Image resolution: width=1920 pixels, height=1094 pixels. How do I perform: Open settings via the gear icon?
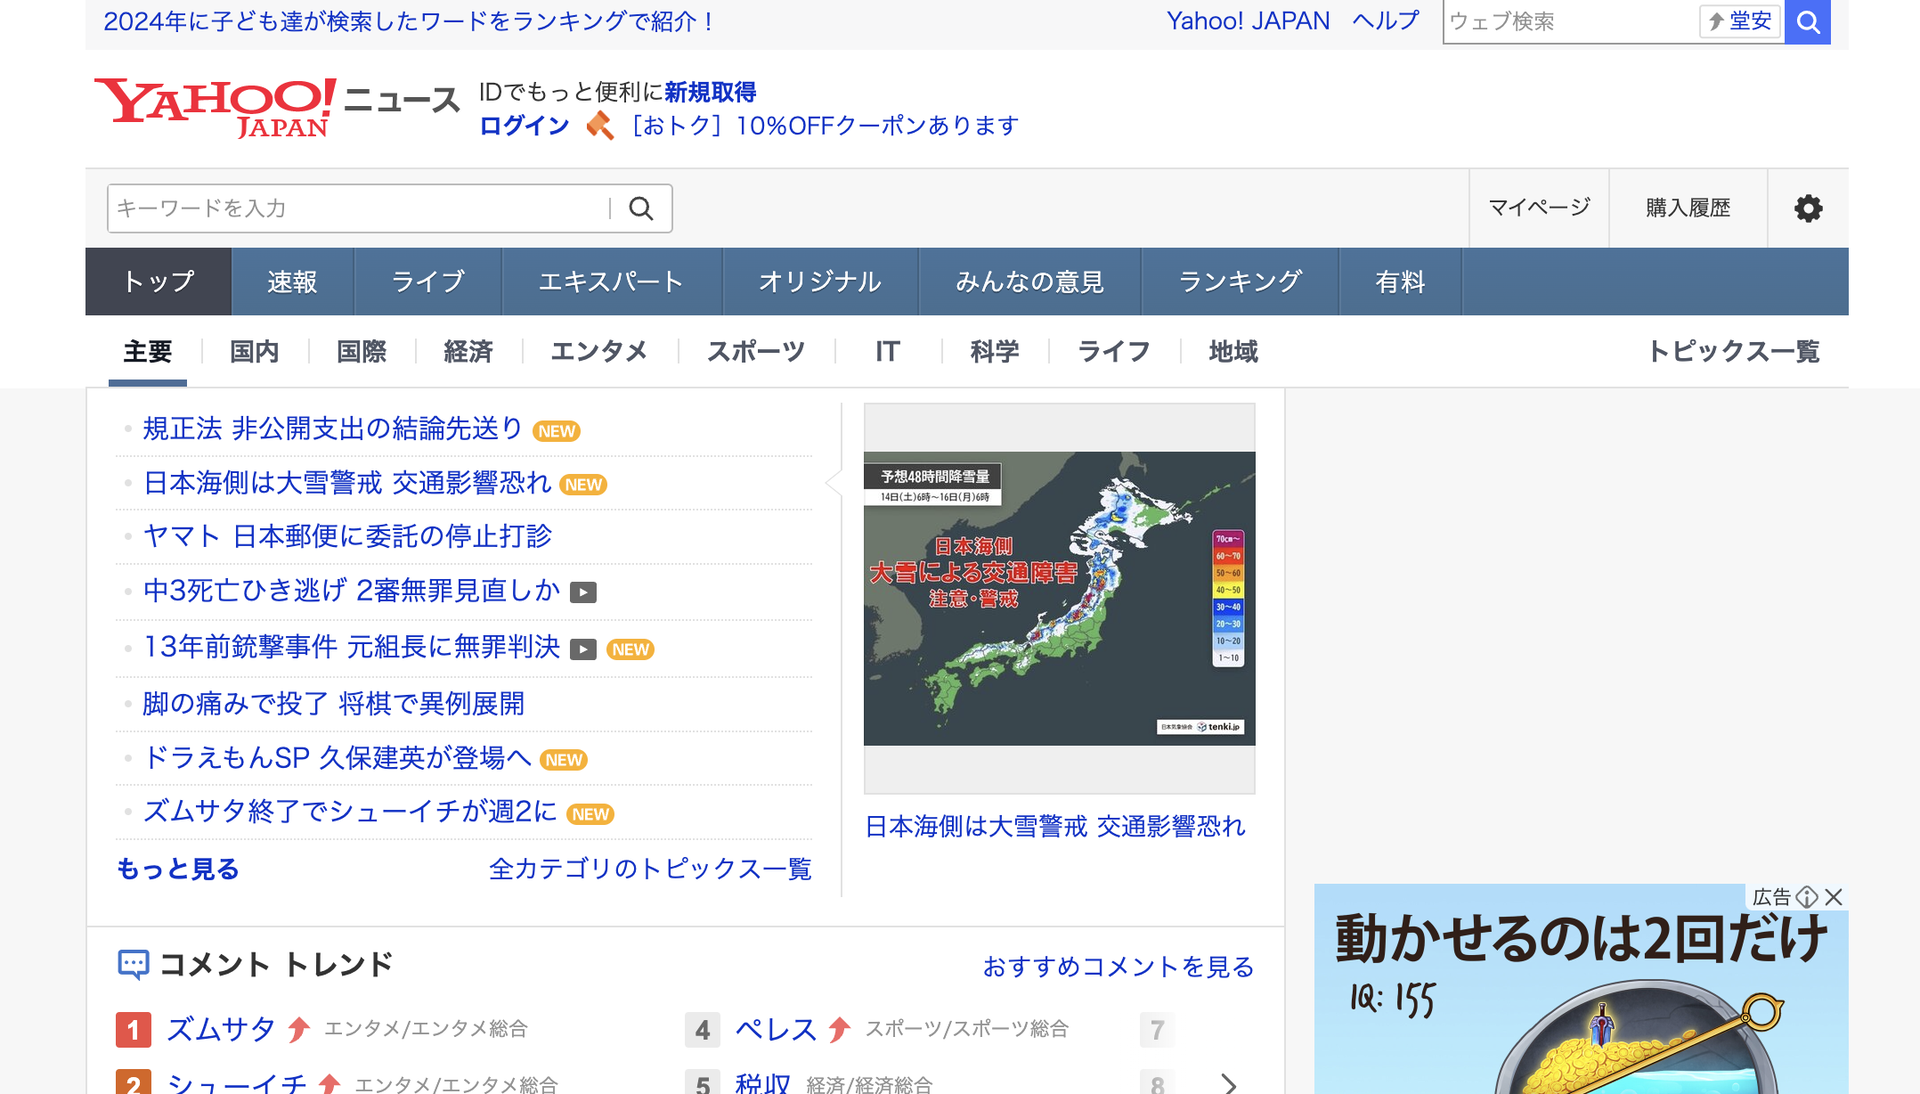[x=1808, y=208]
